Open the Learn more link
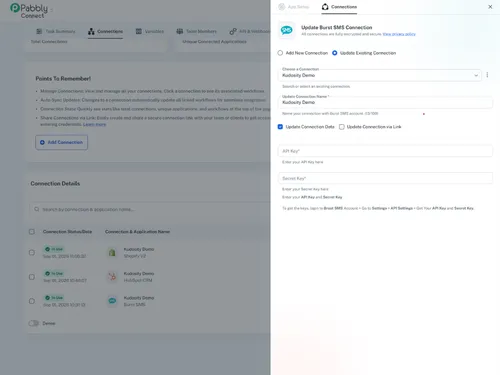This screenshot has width=500, height=375. (x=94, y=124)
